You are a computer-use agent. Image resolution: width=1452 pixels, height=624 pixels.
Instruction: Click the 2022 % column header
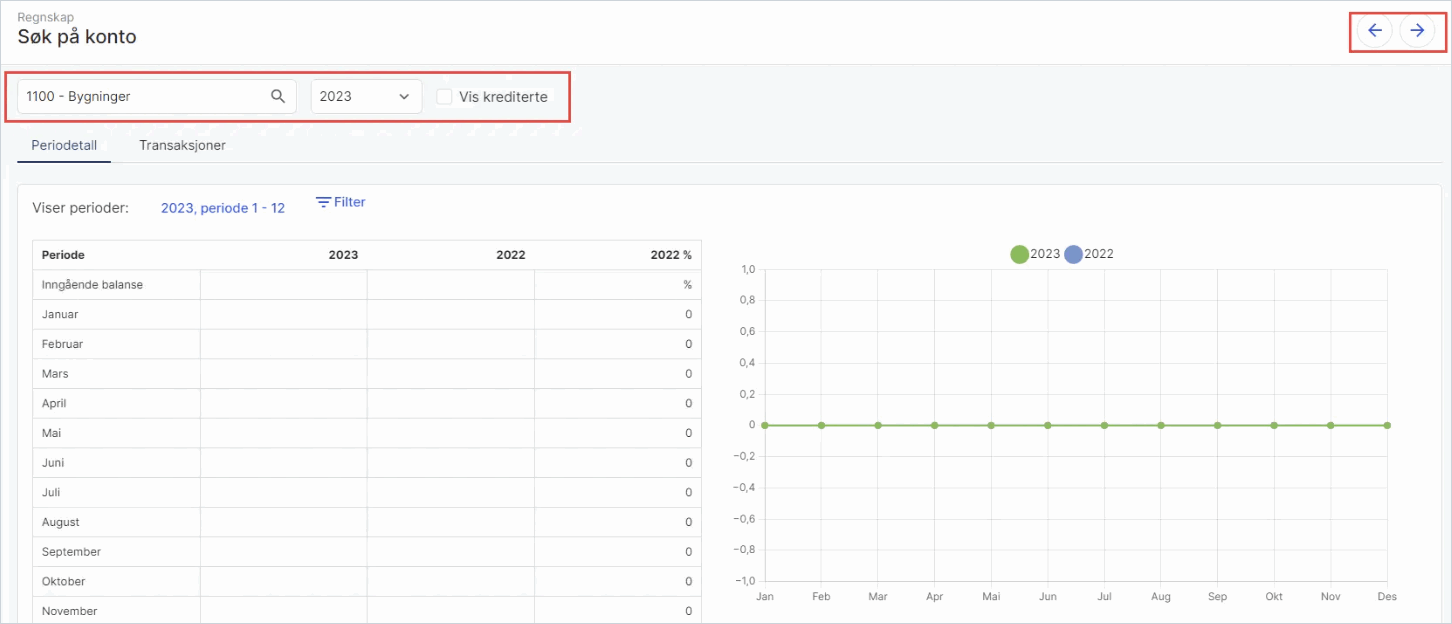point(671,255)
